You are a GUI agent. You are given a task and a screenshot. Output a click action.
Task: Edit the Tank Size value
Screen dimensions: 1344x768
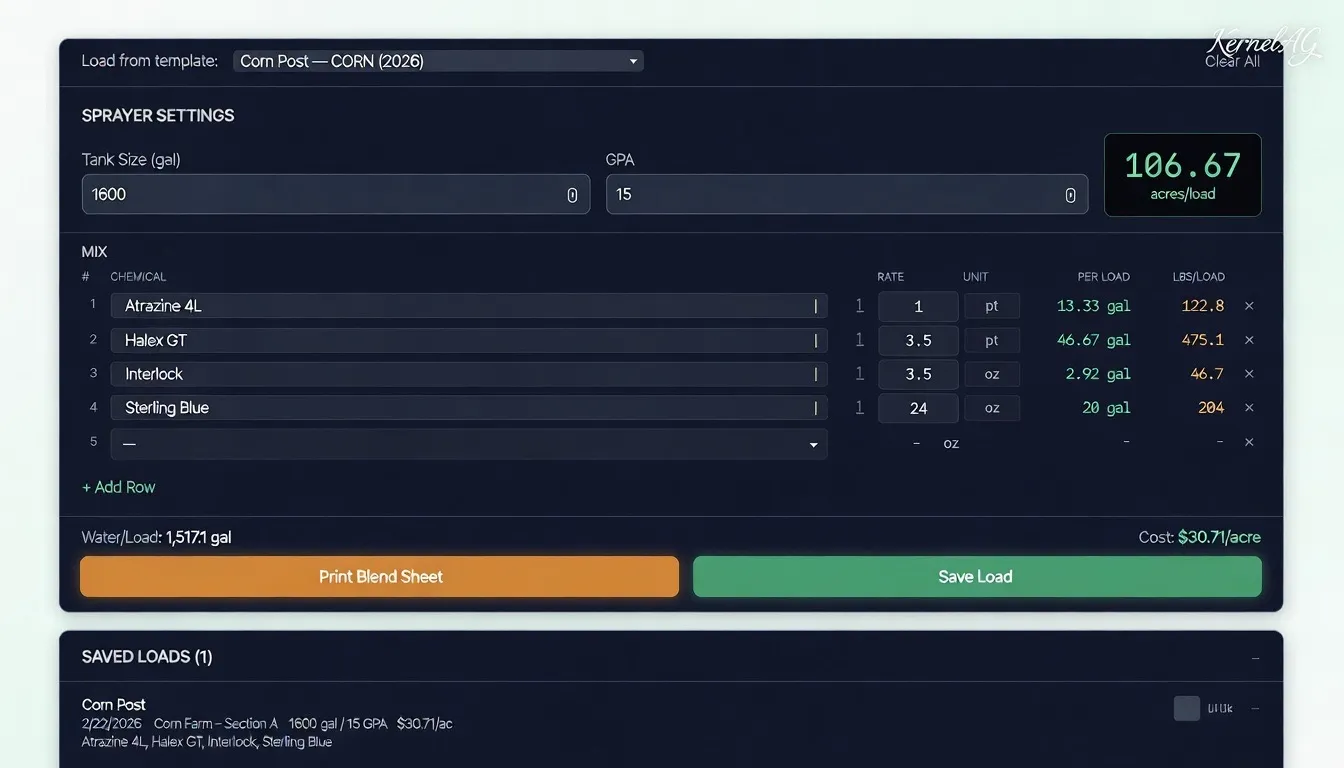coord(300,194)
